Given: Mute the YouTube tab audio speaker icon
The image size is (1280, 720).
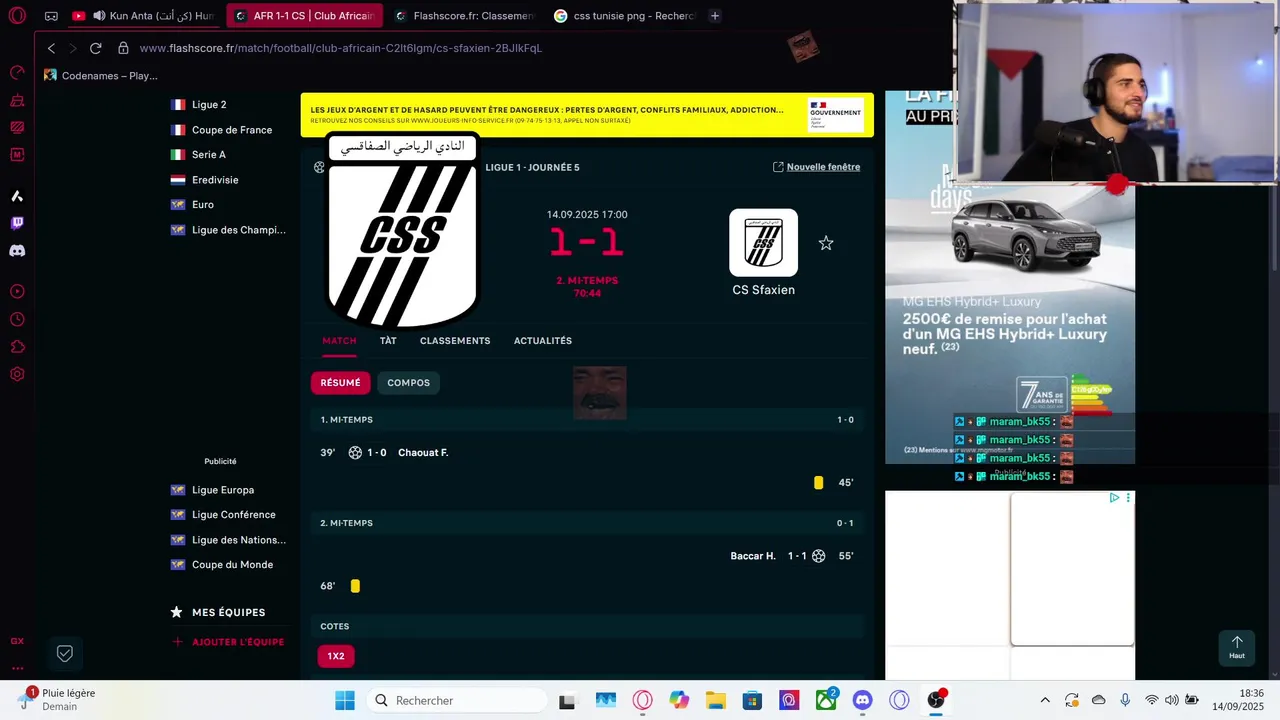Looking at the screenshot, I should pos(99,16).
